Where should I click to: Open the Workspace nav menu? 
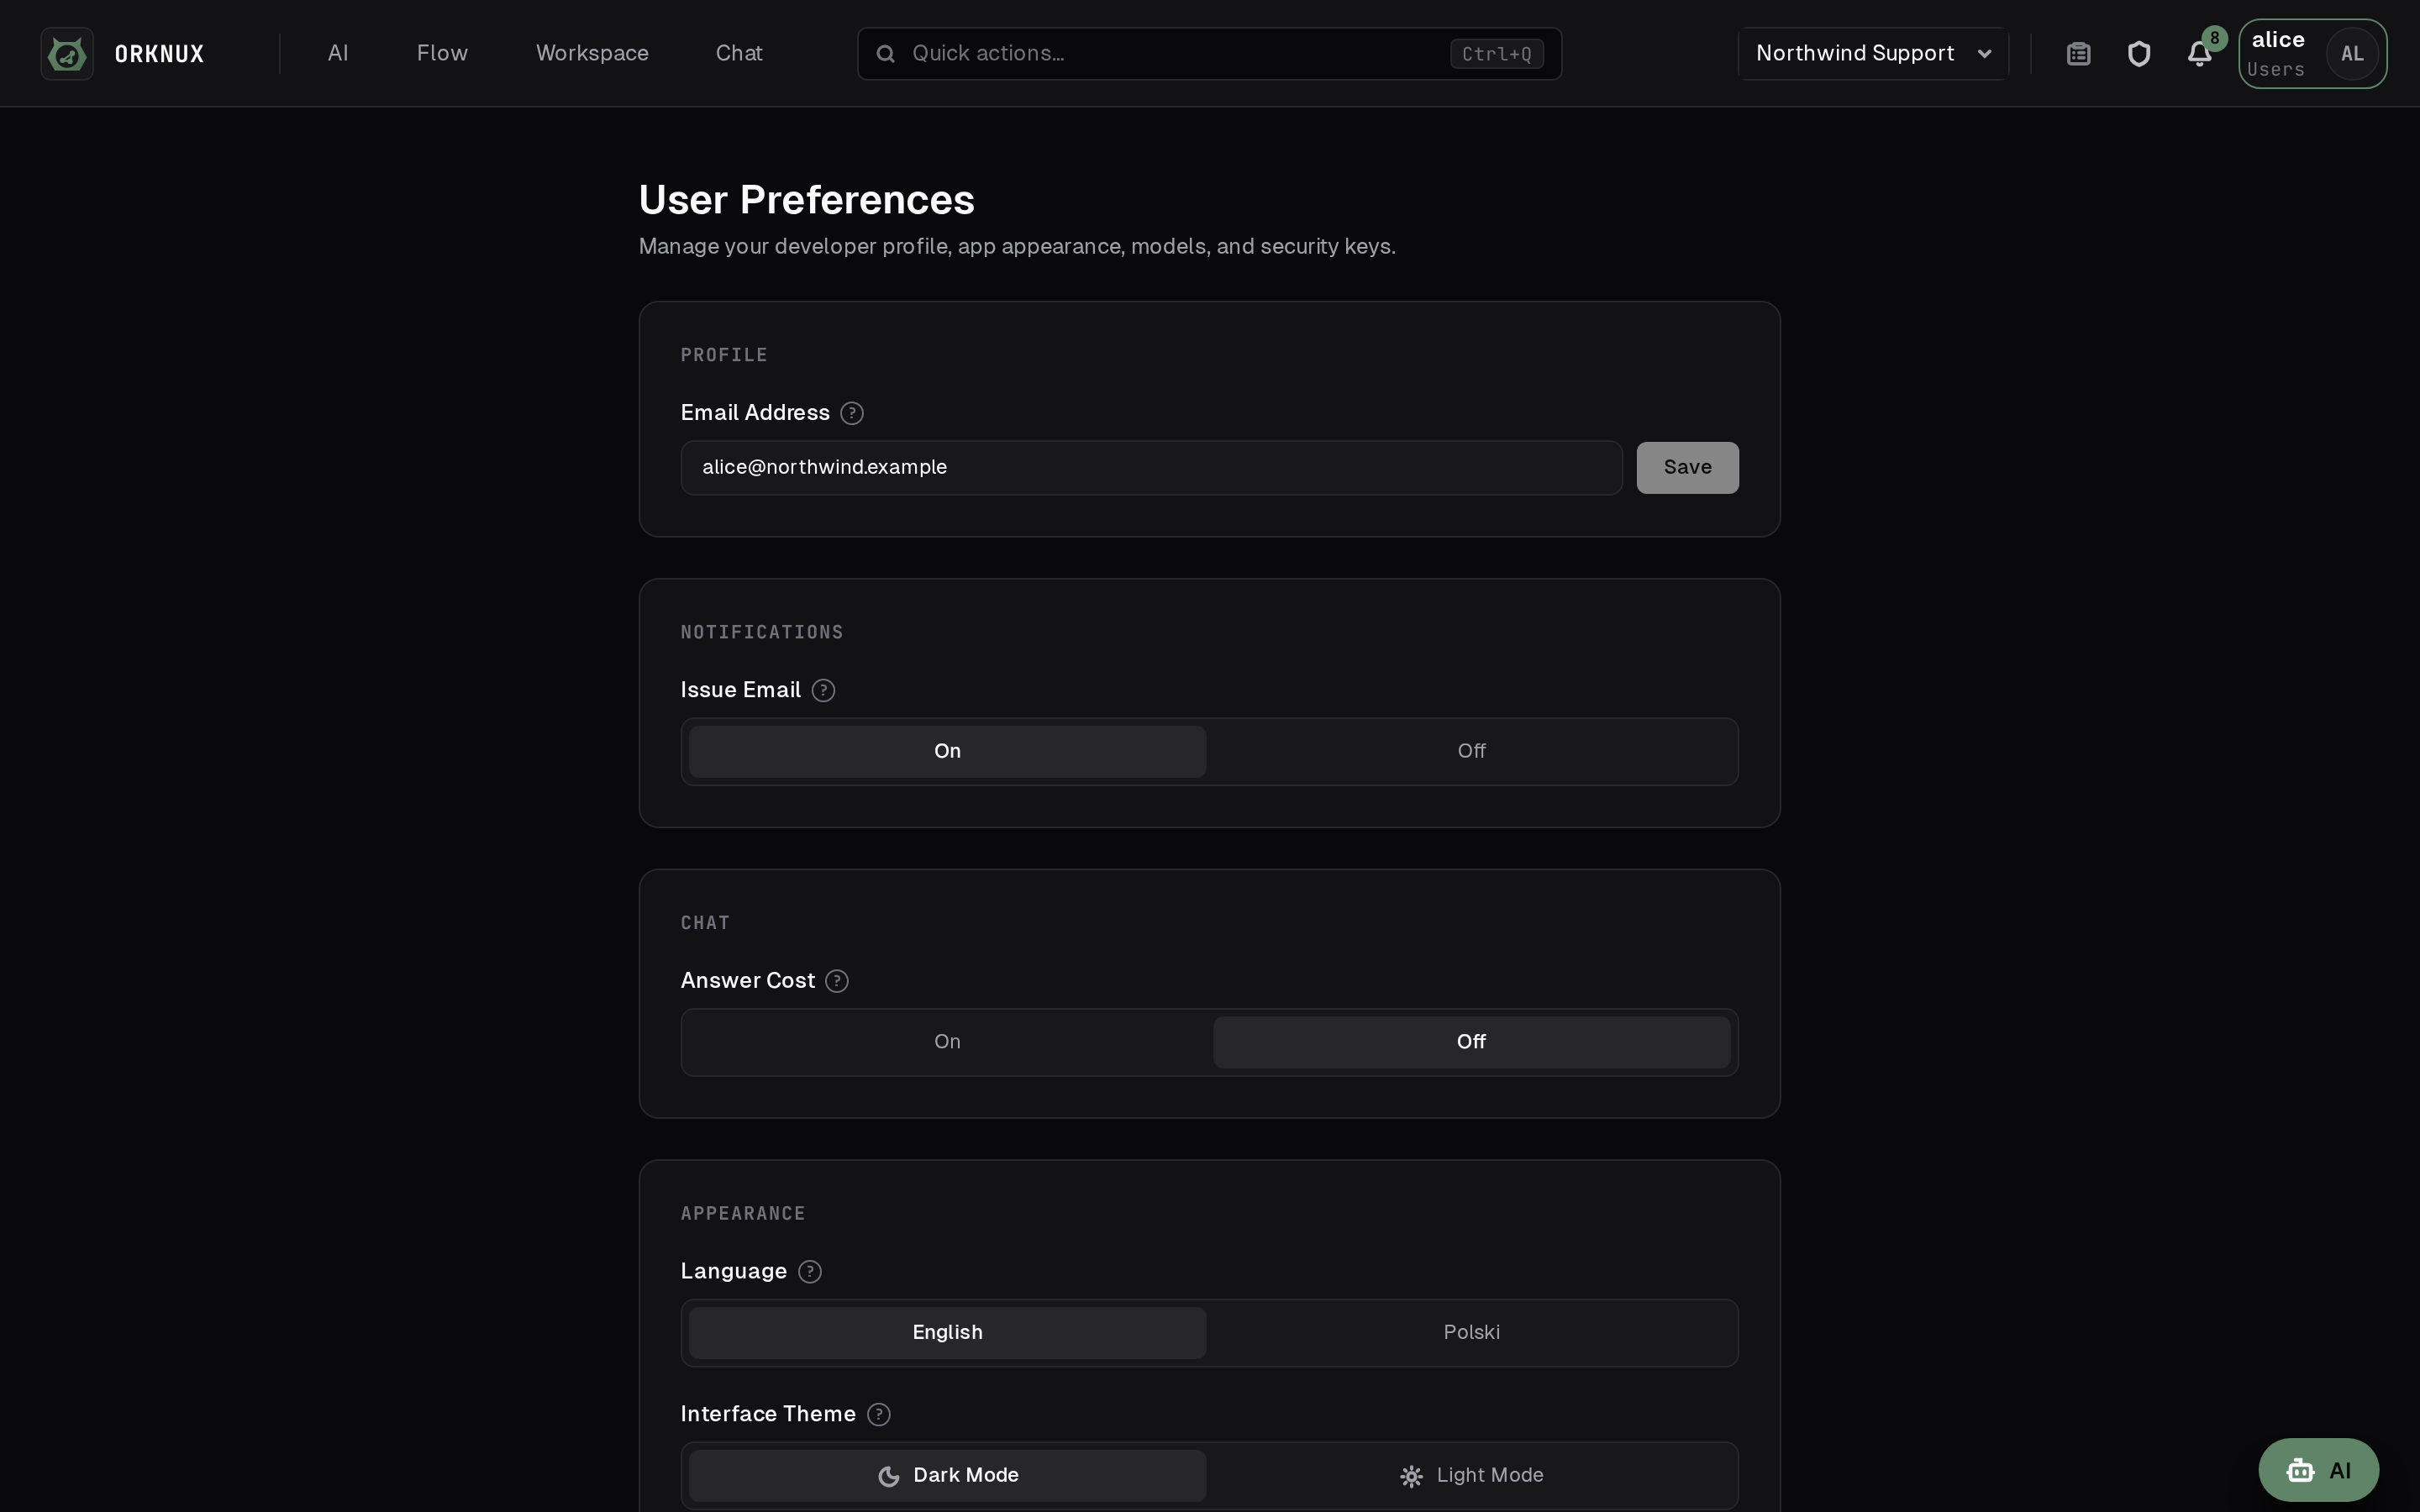(x=592, y=54)
